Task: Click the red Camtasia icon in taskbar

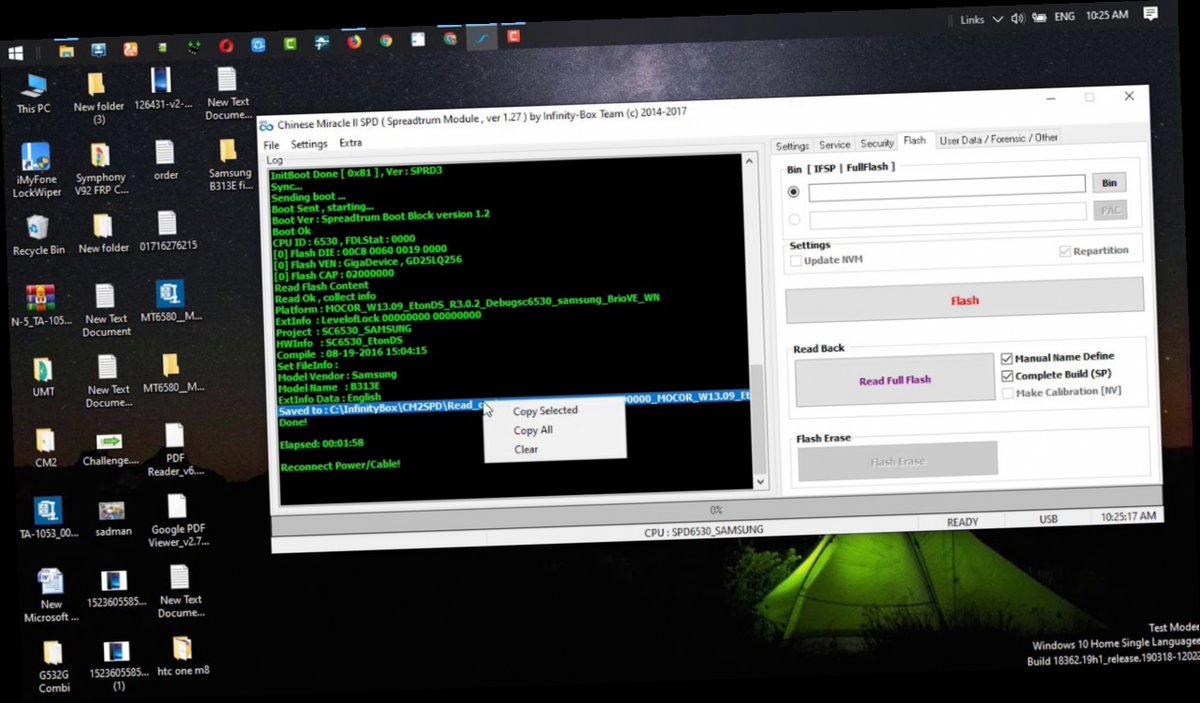Action: 513,36
